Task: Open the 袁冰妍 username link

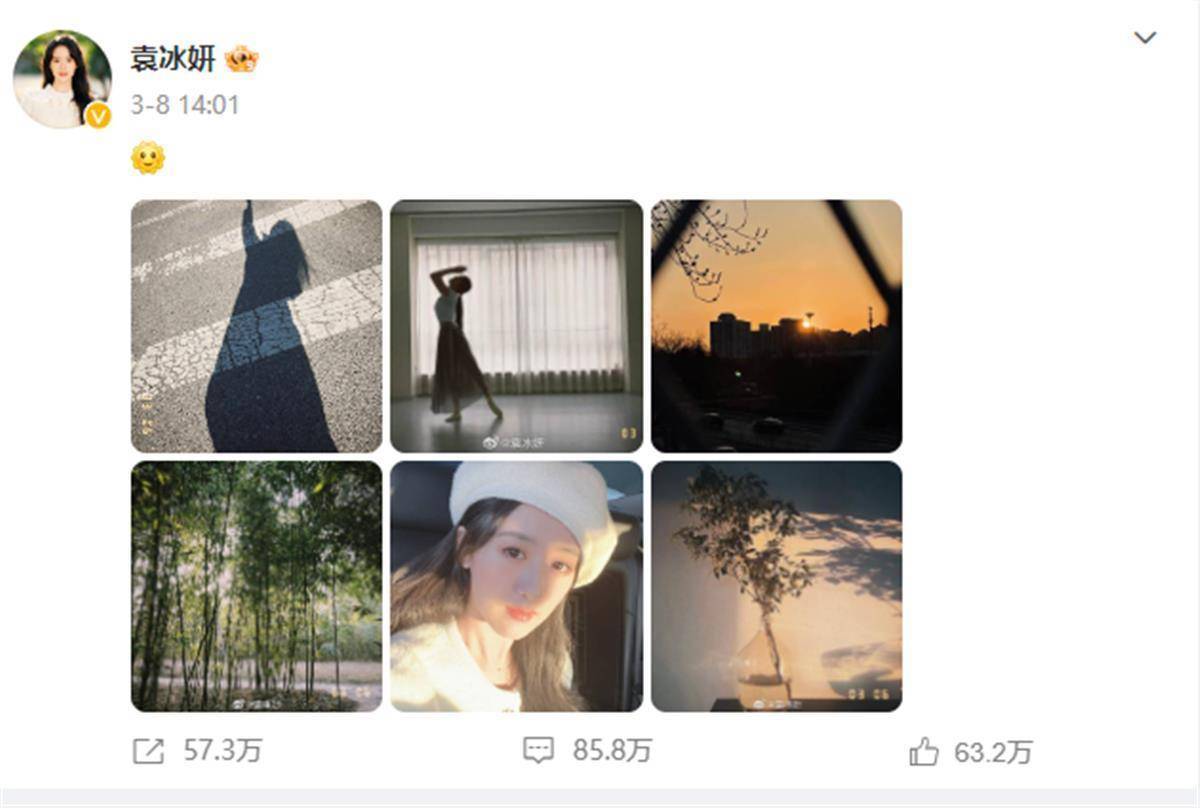Action: click(x=172, y=60)
